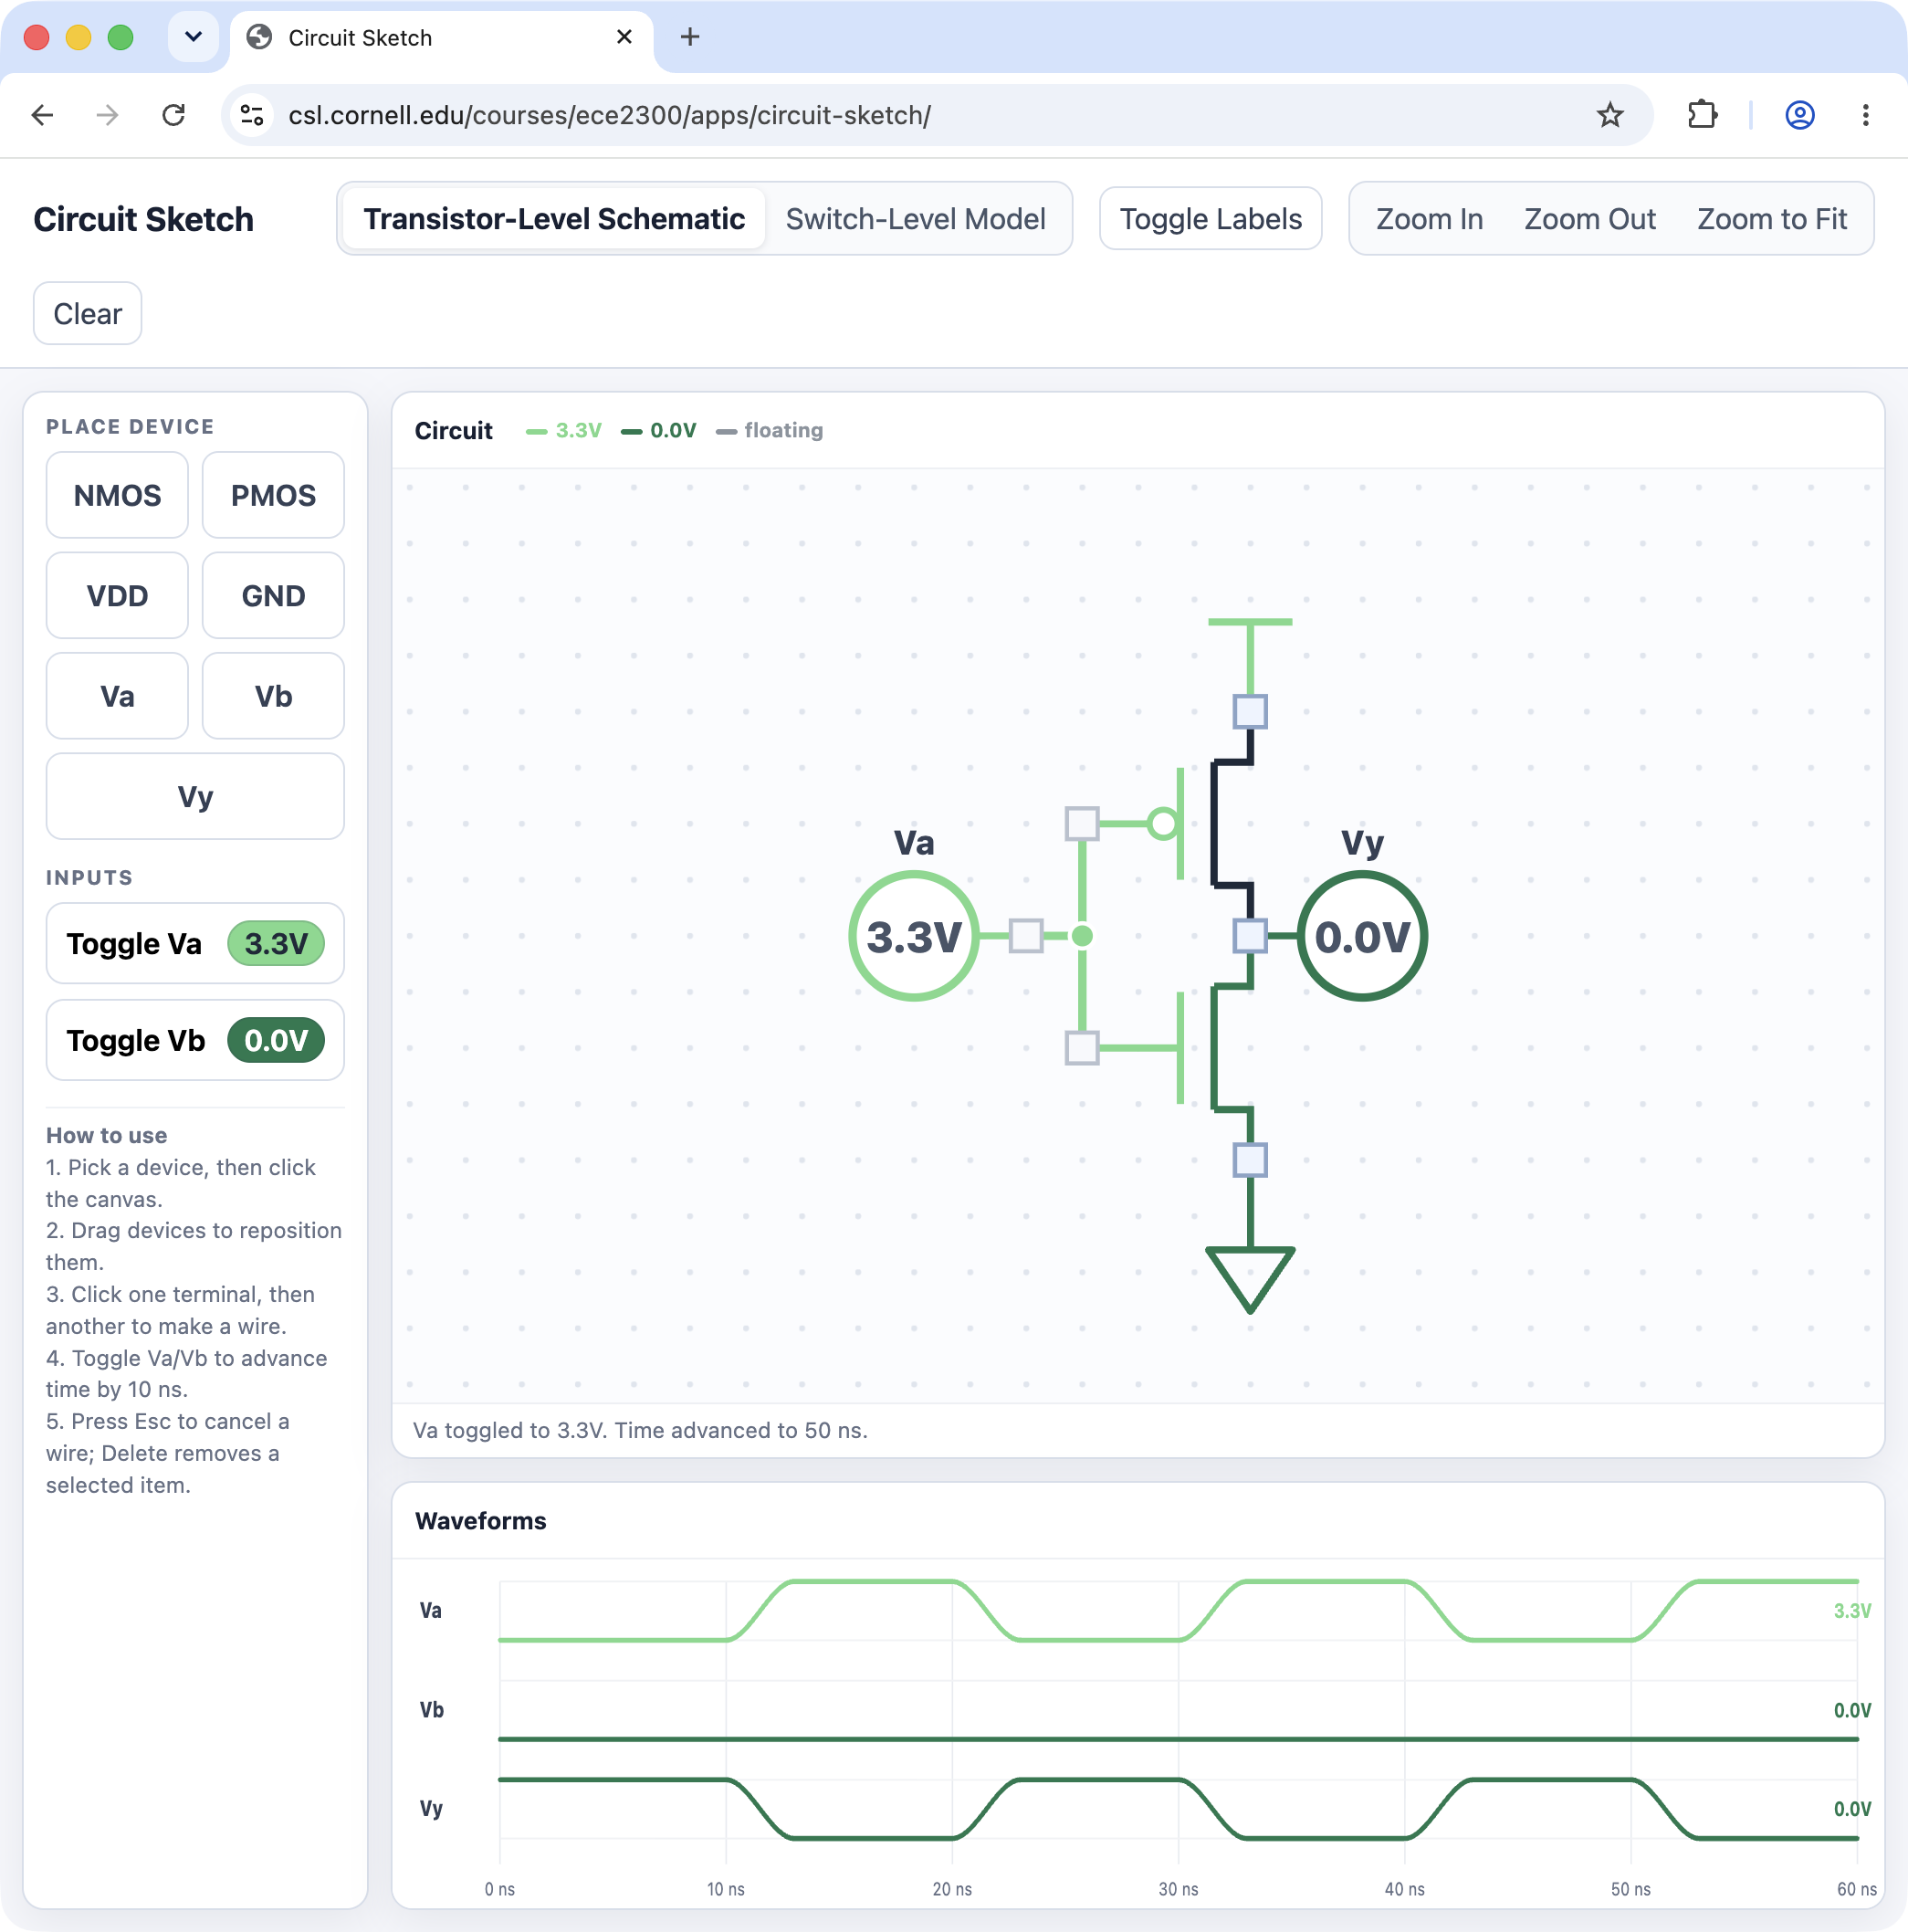This screenshot has width=1908, height=1932.
Task: Toggle Vb input voltage
Action: (x=195, y=1040)
